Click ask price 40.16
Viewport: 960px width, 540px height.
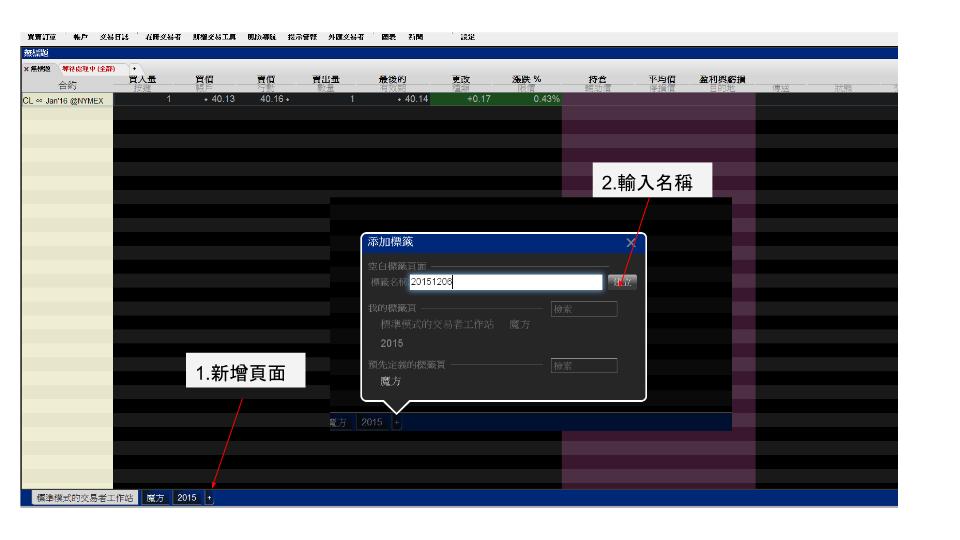[272, 99]
